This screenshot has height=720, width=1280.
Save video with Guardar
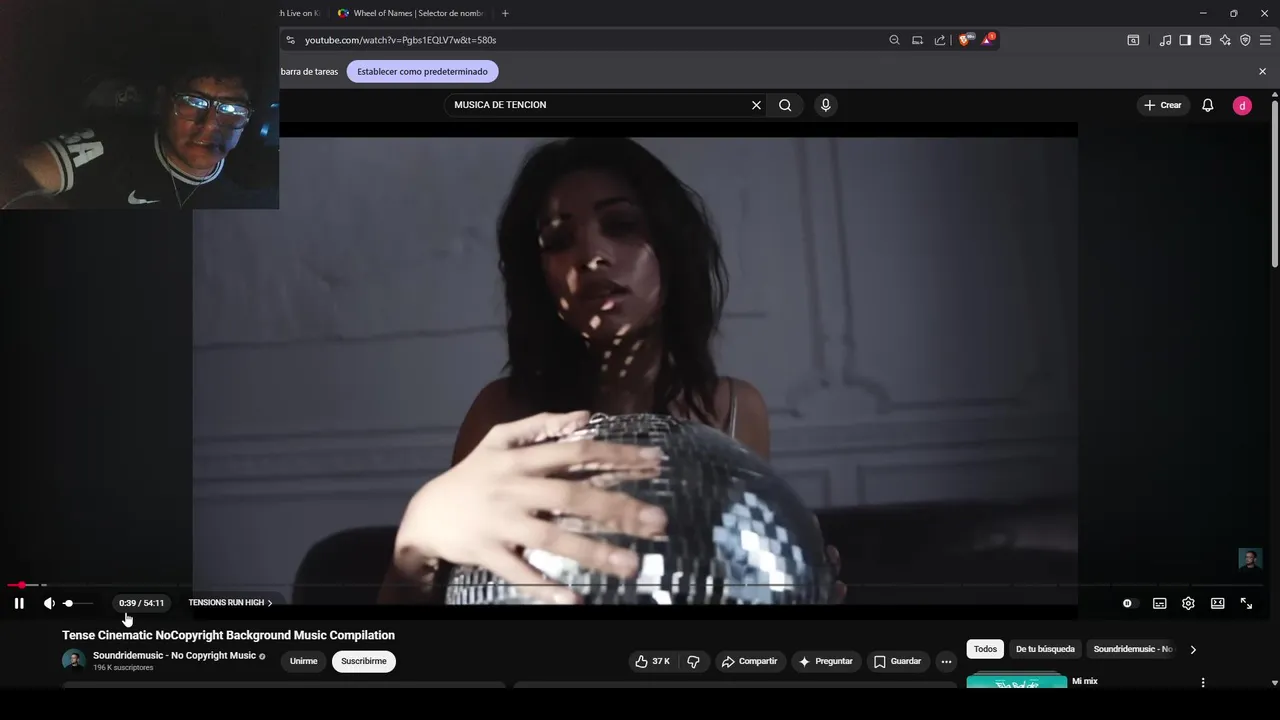tap(897, 661)
